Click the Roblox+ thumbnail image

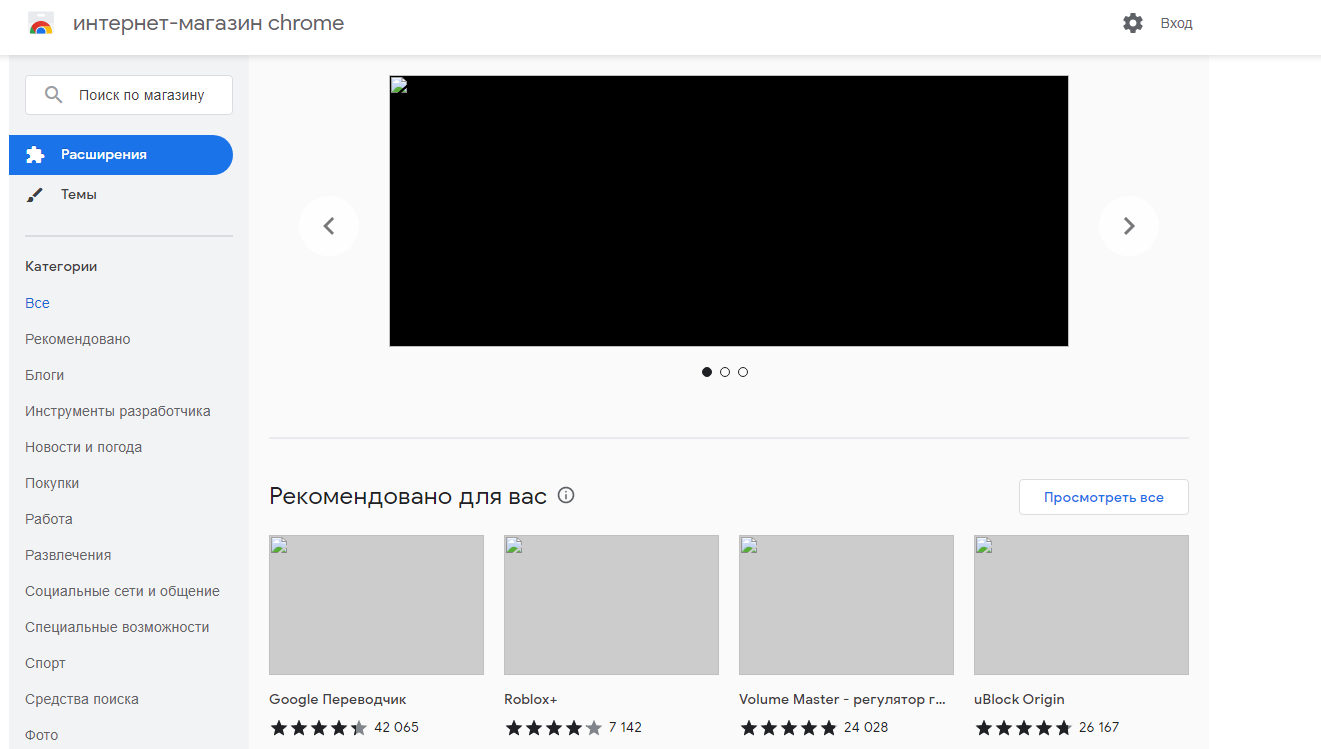pos(611,604)
